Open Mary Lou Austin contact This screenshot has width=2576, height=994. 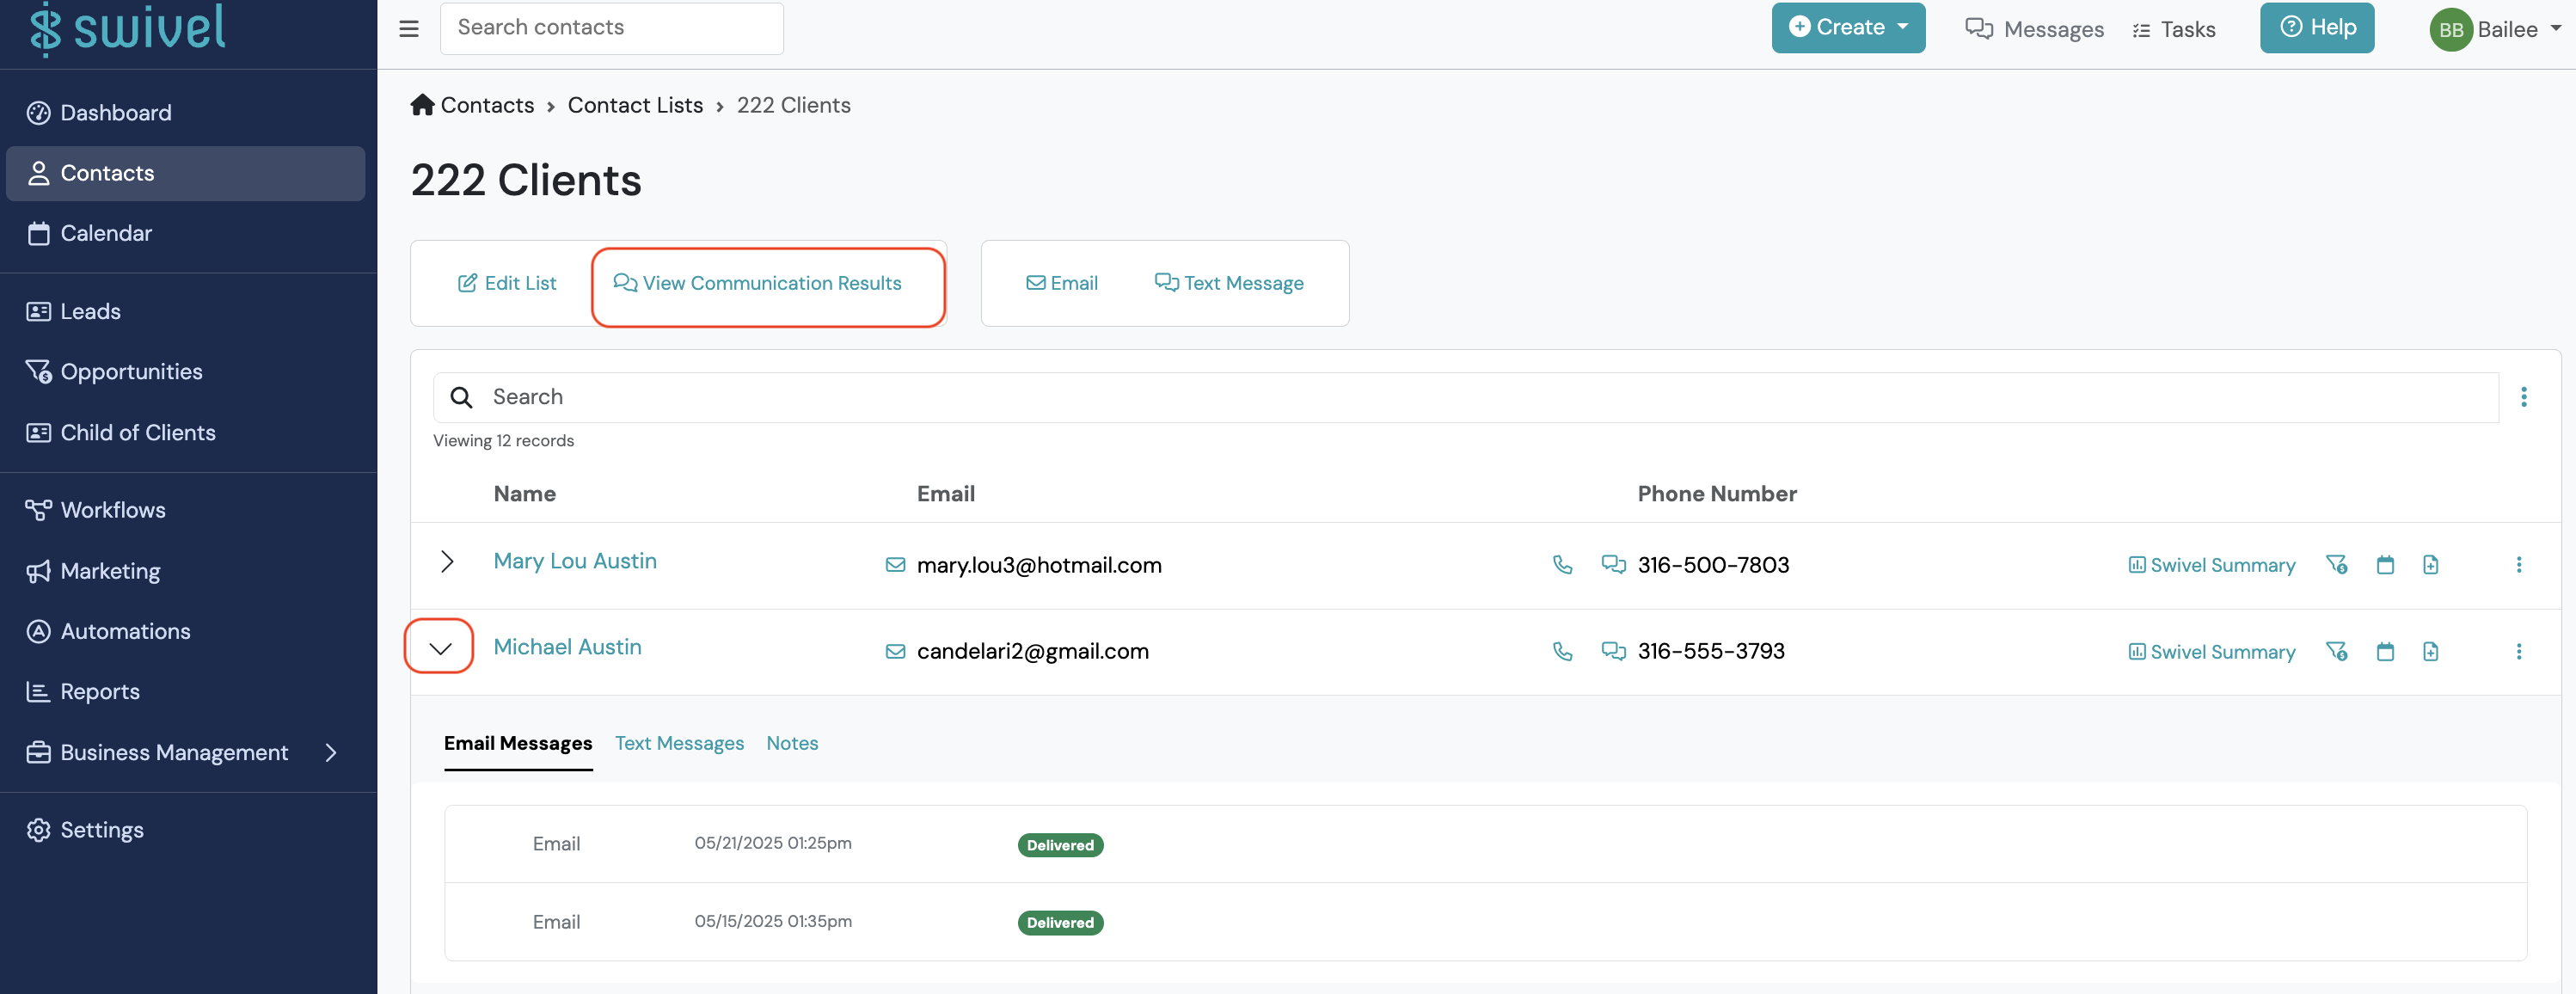click(x=575, y=561)
